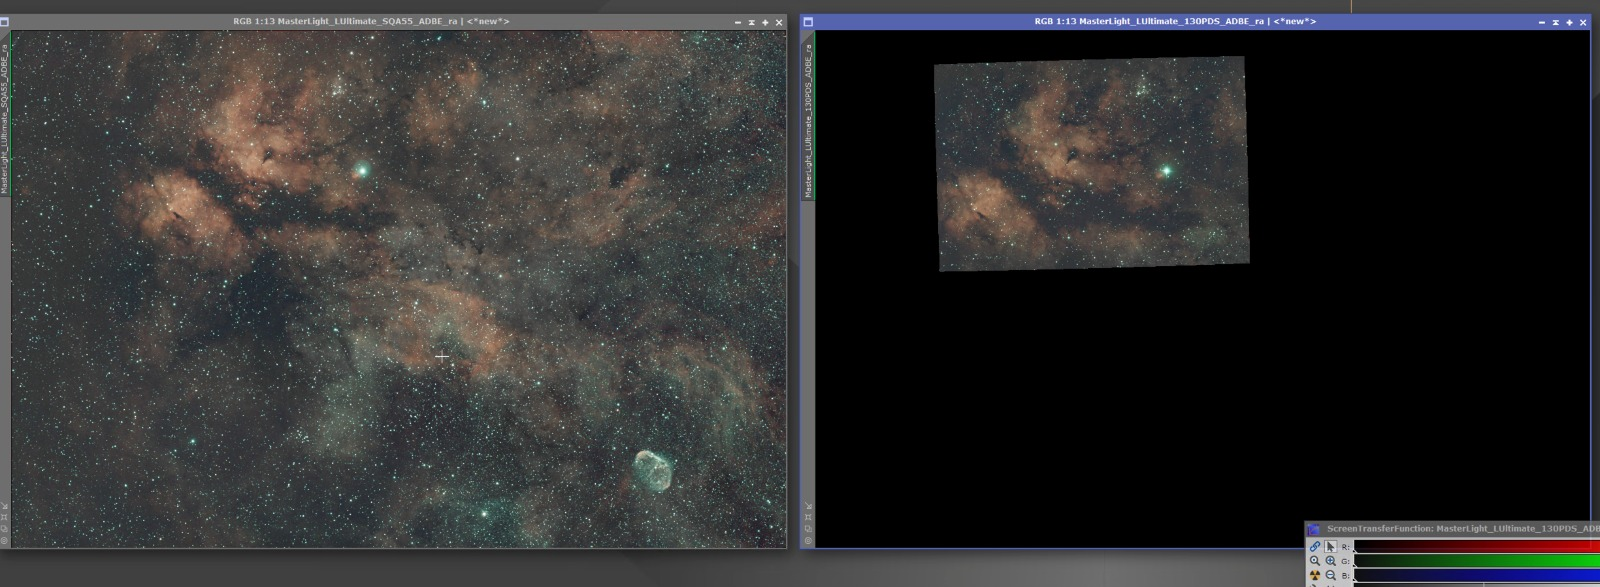Viewport: 1600px width, 587px height.
Task: Activate STF zoom 1:1 magnifier icon
Action: pyautogui.click(x=1314, y=561)
